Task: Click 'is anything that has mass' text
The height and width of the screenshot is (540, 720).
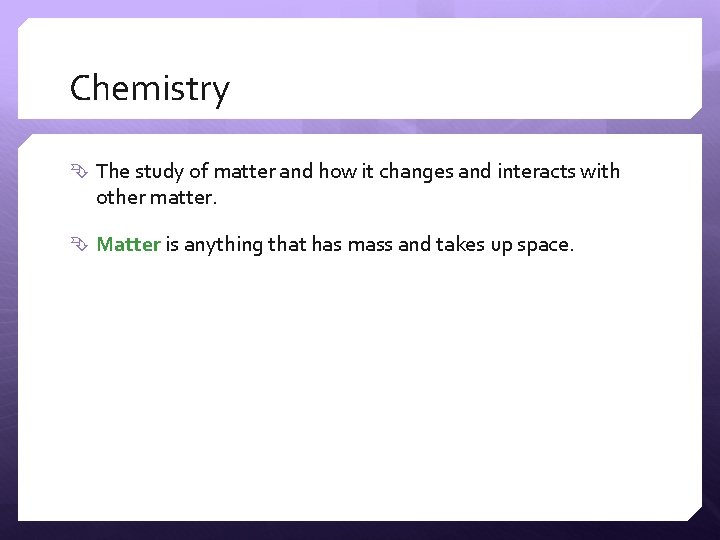Action: [279, 244]
